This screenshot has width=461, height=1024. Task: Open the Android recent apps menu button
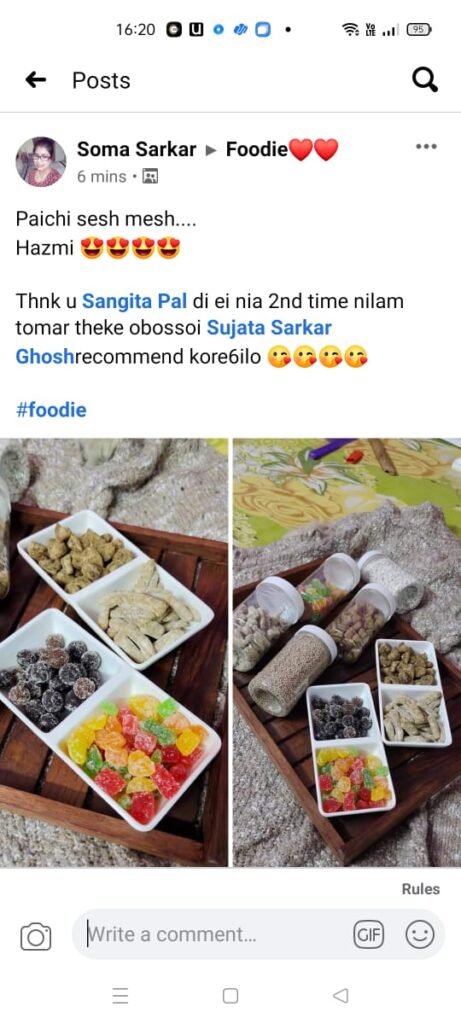(x=120, y=995)
